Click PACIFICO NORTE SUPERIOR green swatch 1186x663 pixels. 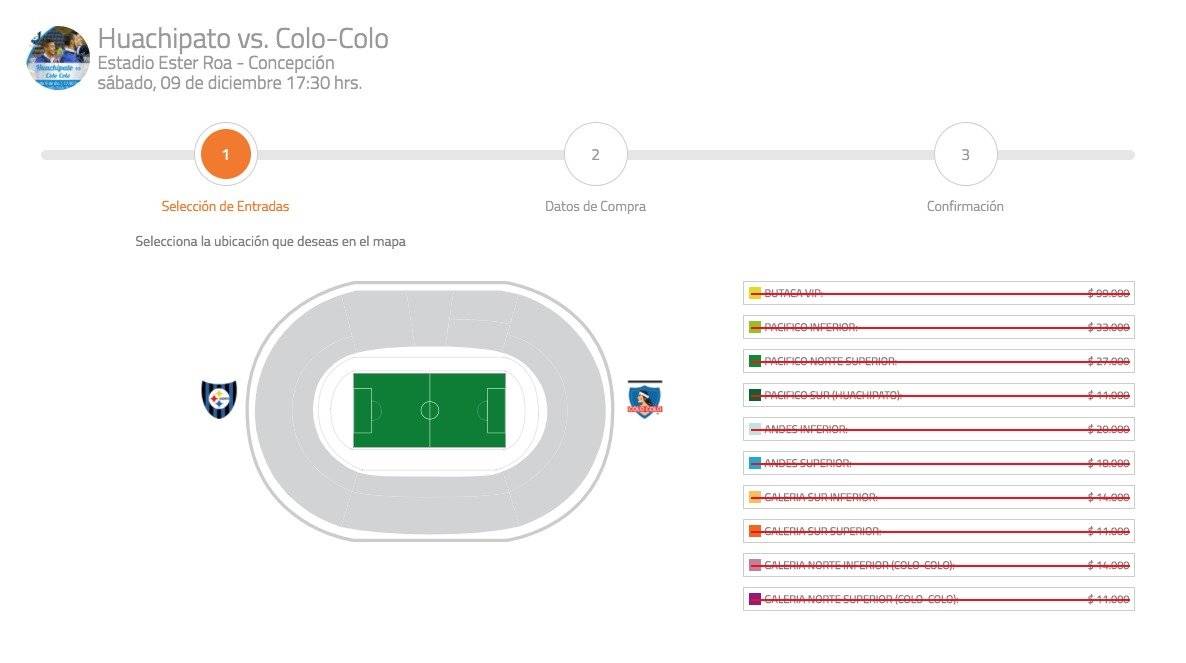(x=755, y=361)
